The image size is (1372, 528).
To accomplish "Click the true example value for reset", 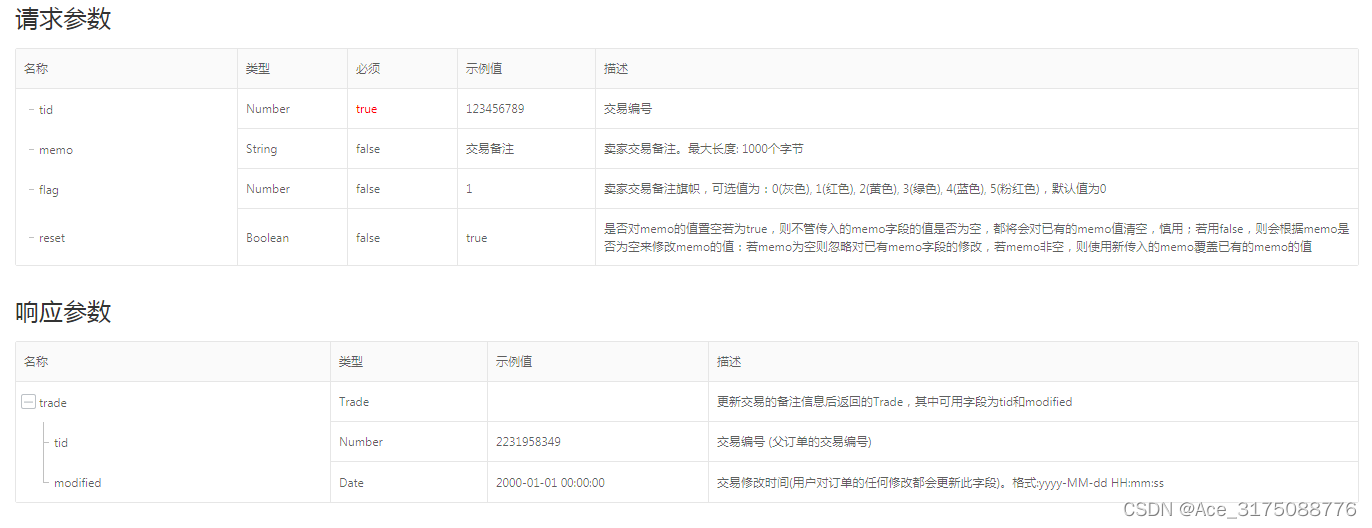I will [477, 238].
